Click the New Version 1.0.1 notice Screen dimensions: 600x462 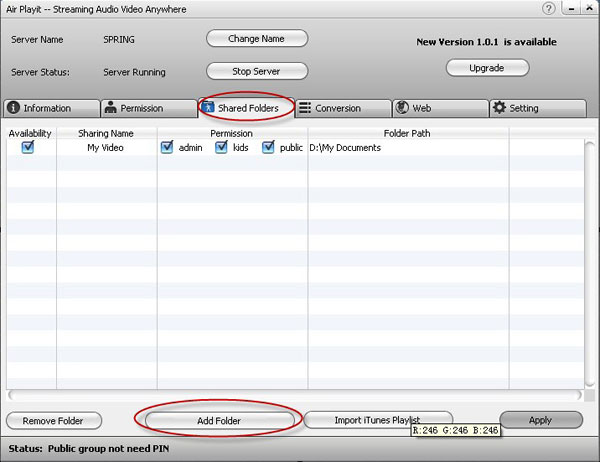(487, 42)
